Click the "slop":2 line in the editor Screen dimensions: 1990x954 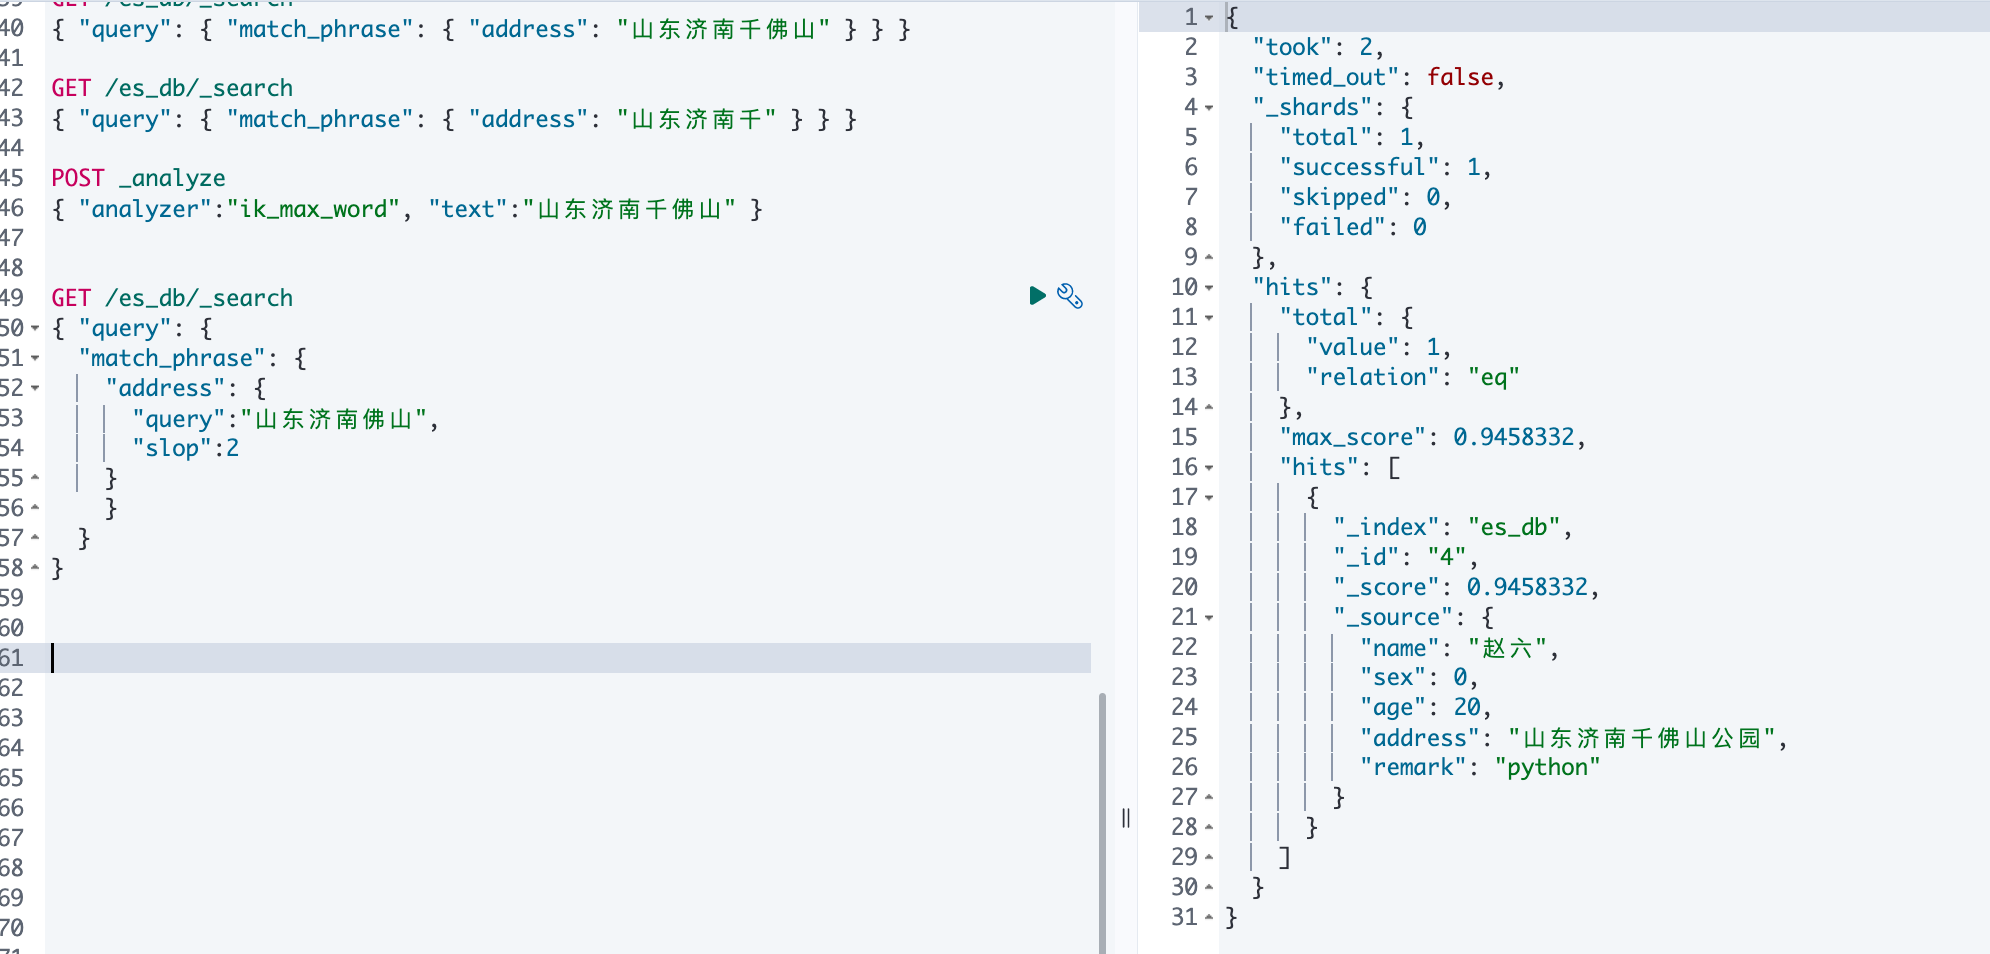click(186, 448)
